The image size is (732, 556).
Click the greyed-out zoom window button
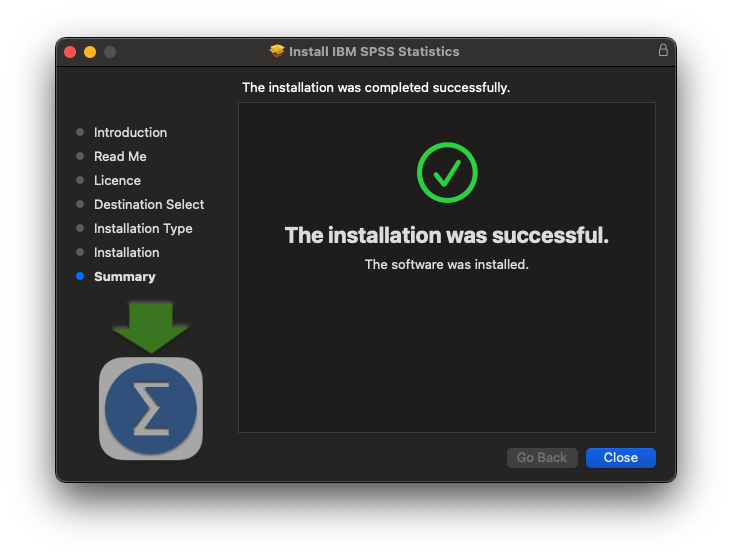point(110,52)
